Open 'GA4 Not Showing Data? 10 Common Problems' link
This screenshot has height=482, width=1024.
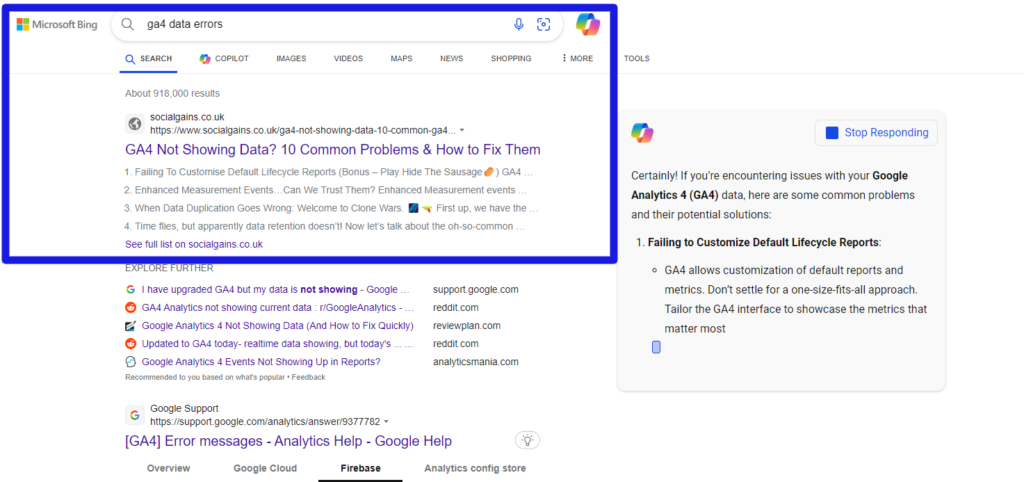click(333, 150)
